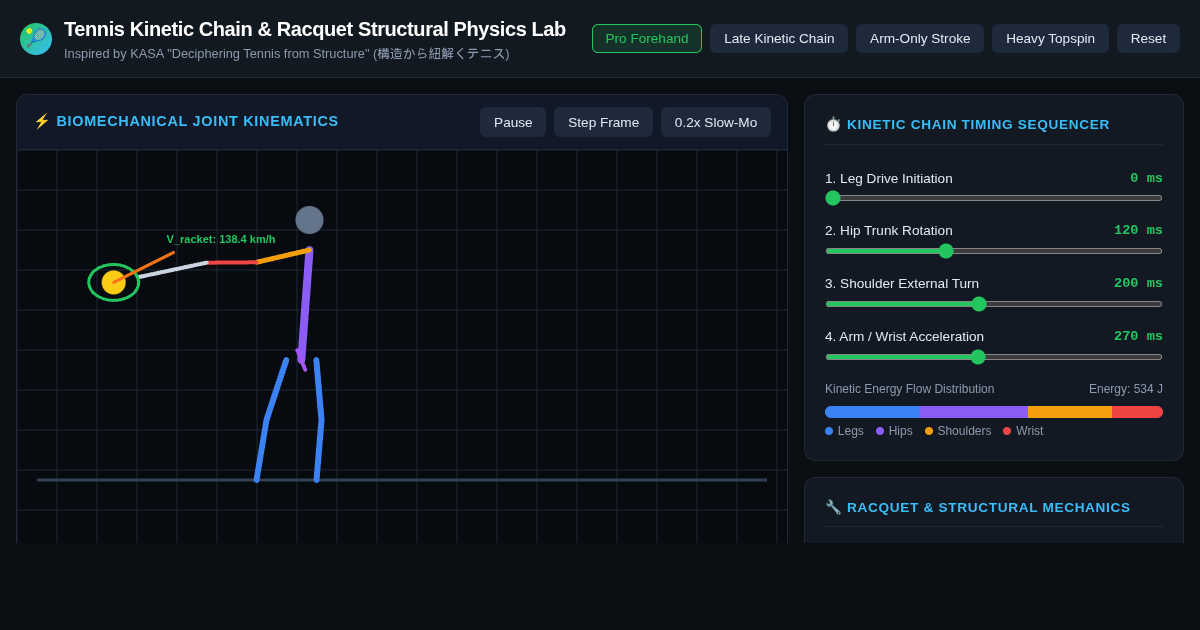Click the Hips legend dot

(x=880, y=431)
